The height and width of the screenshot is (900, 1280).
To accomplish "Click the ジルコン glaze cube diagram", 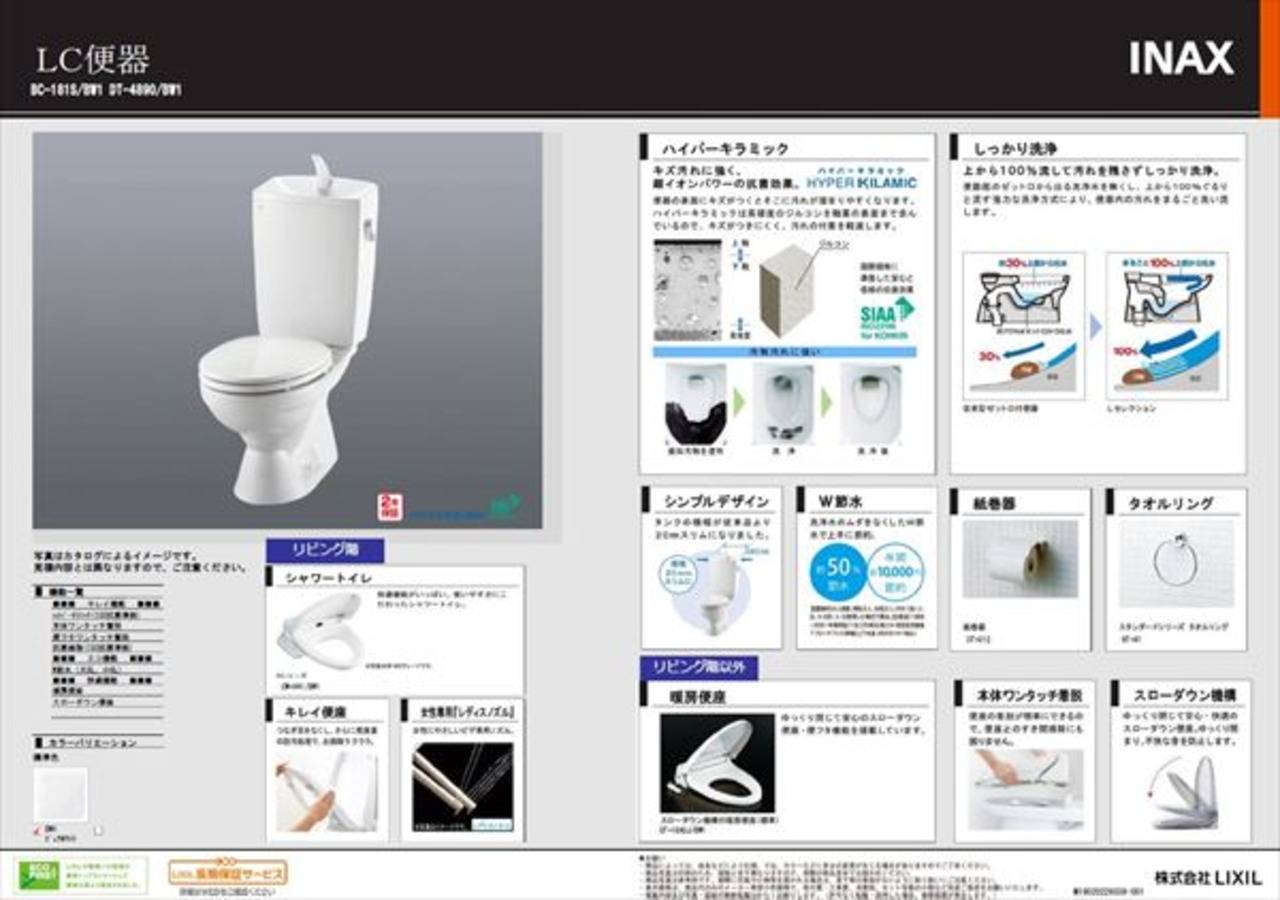I will [x=786, y=291].
